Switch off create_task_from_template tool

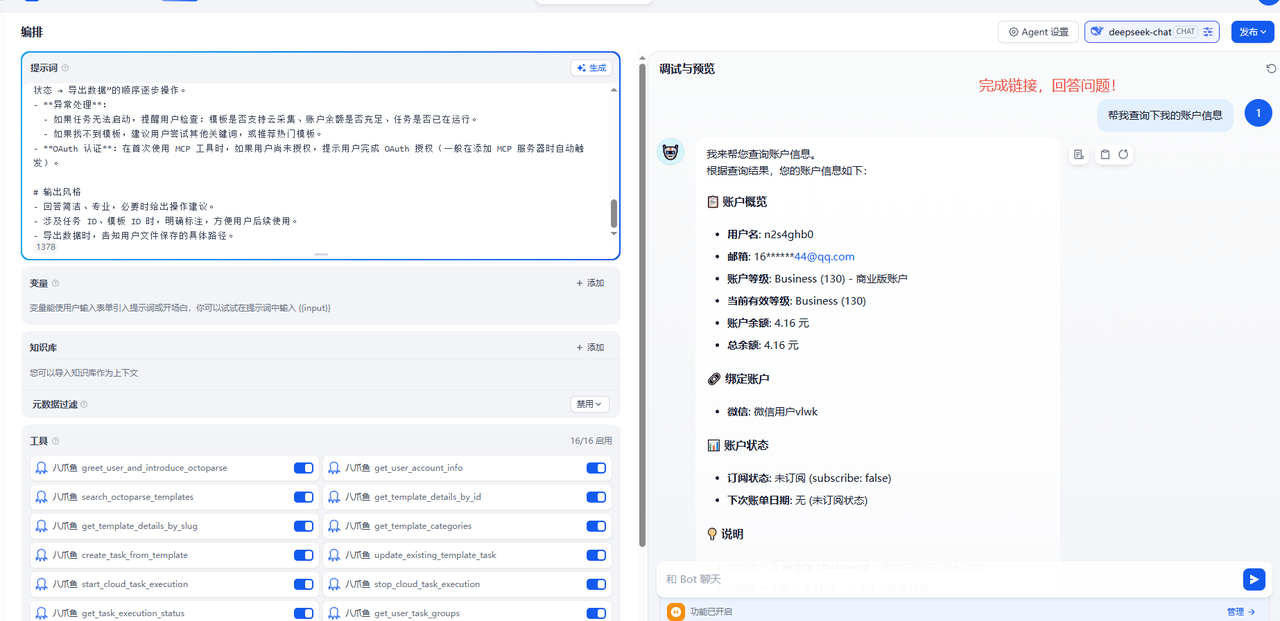pos(304,555)
